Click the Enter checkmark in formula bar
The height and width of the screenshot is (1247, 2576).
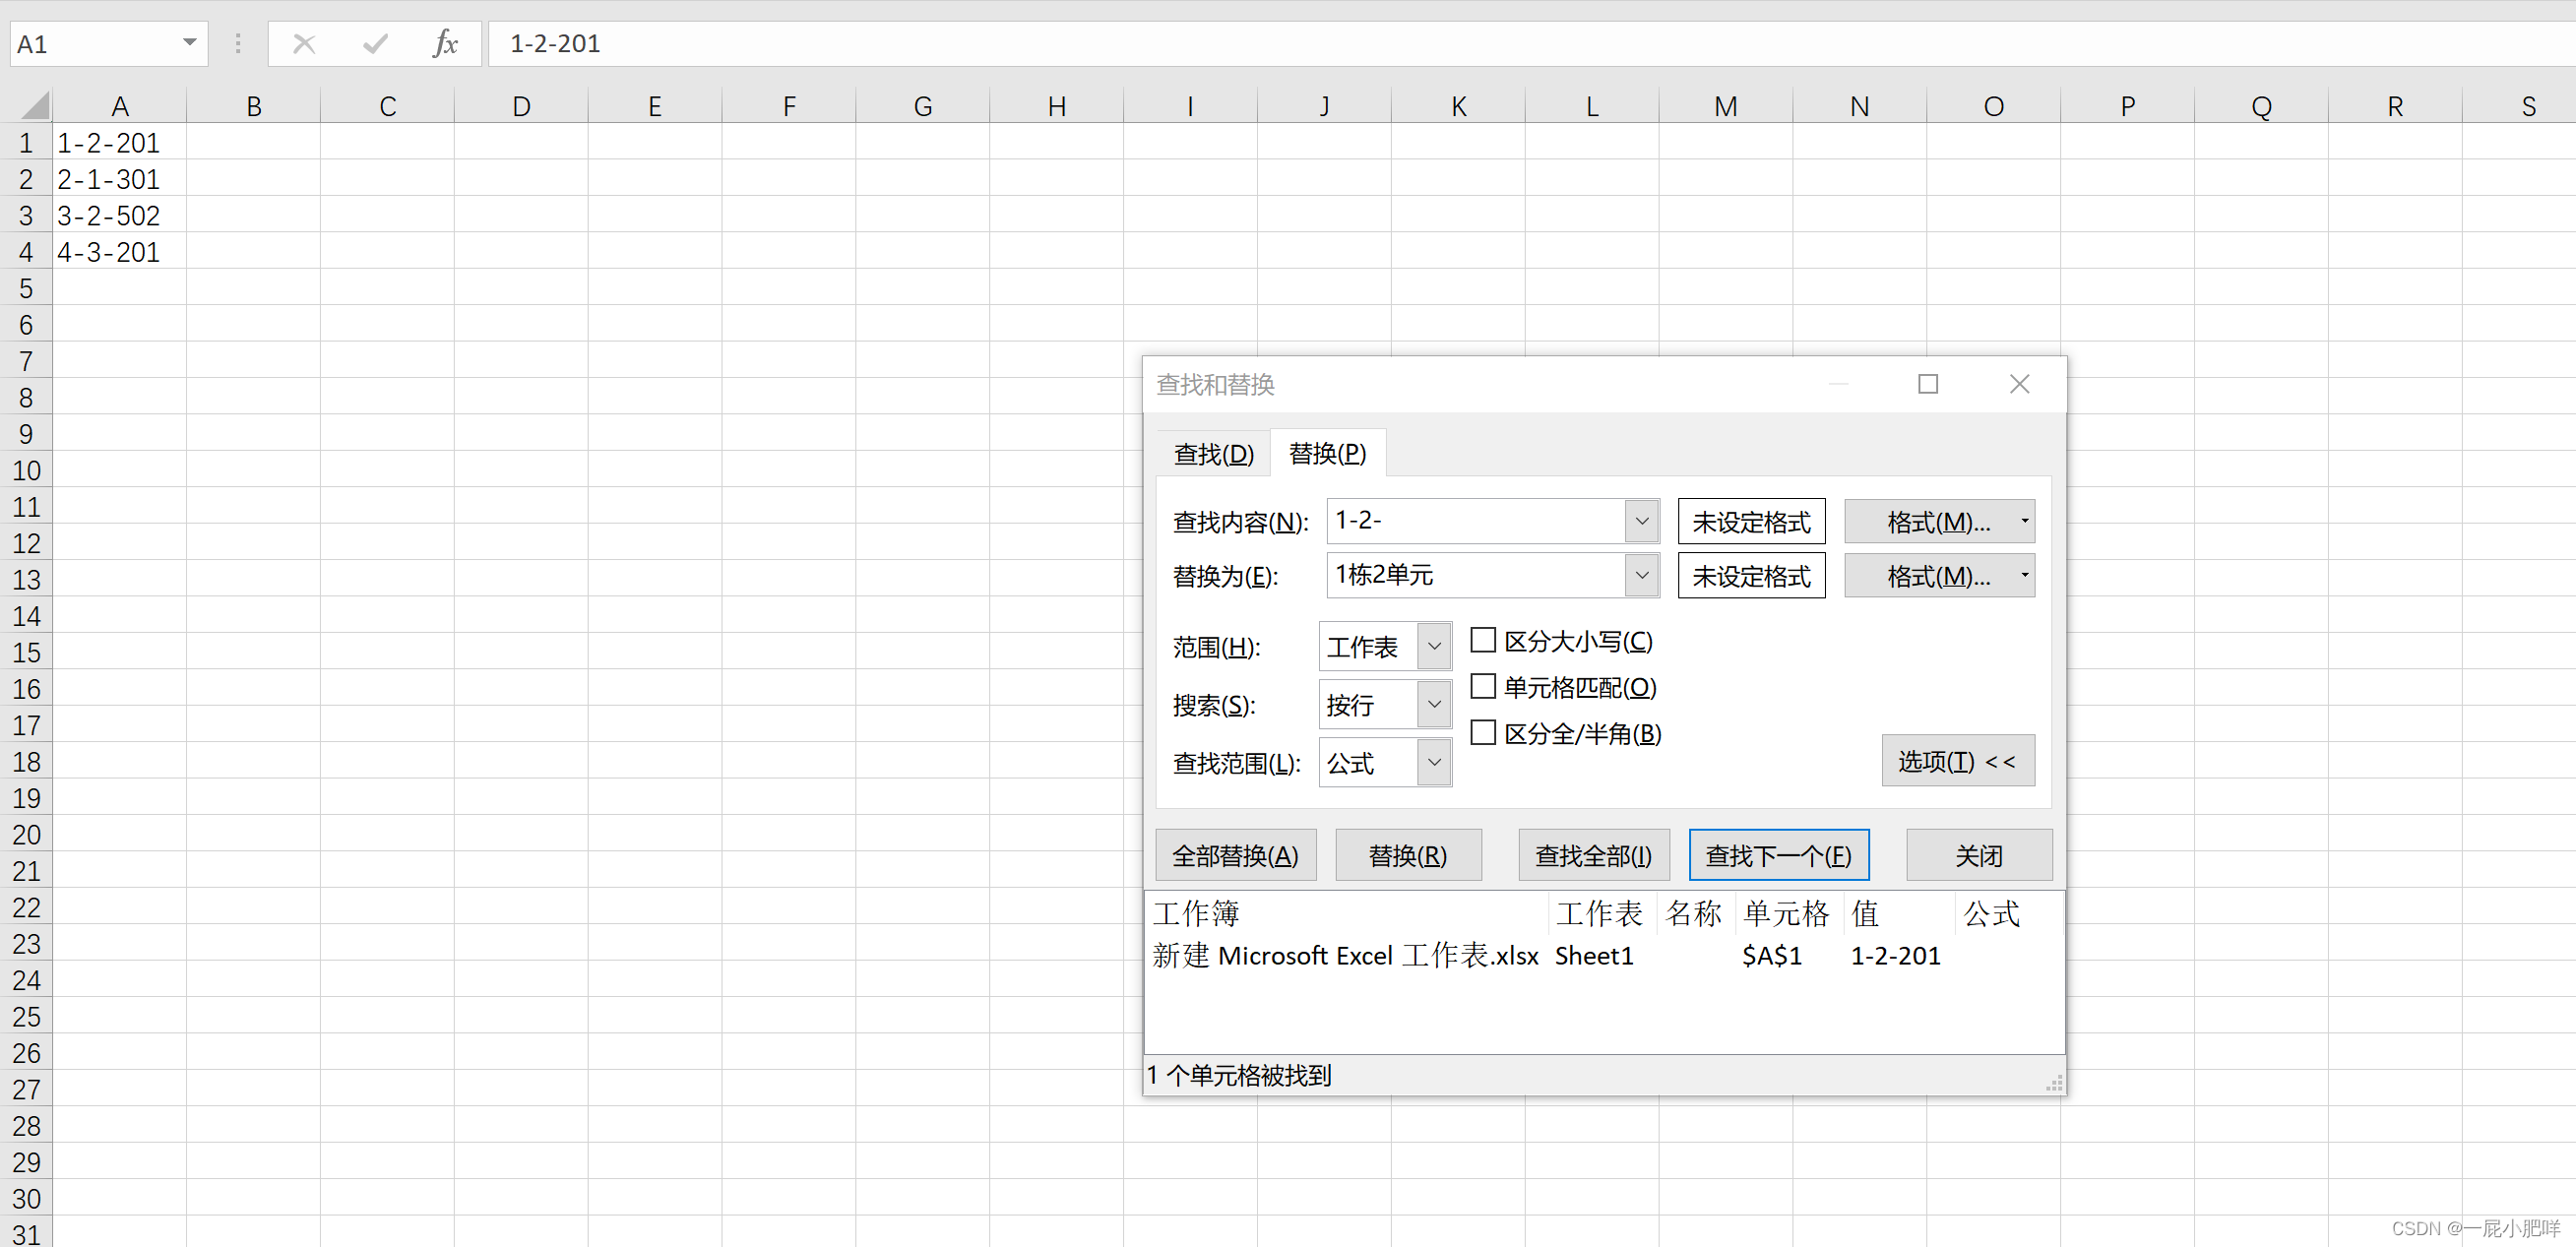click(x=375, y=44)
